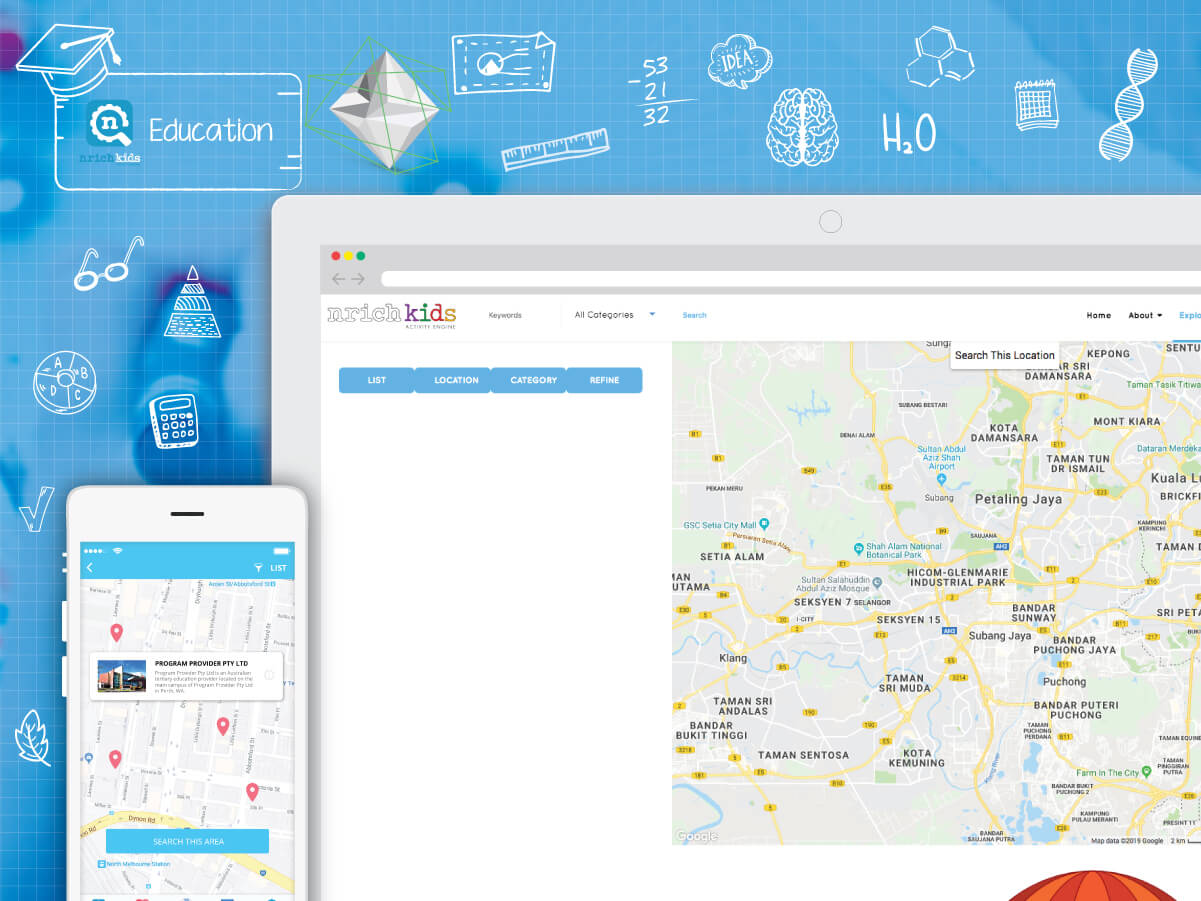
Task: Click the KOTA DAMANSARA map label
Action: tap(1004, 433)
